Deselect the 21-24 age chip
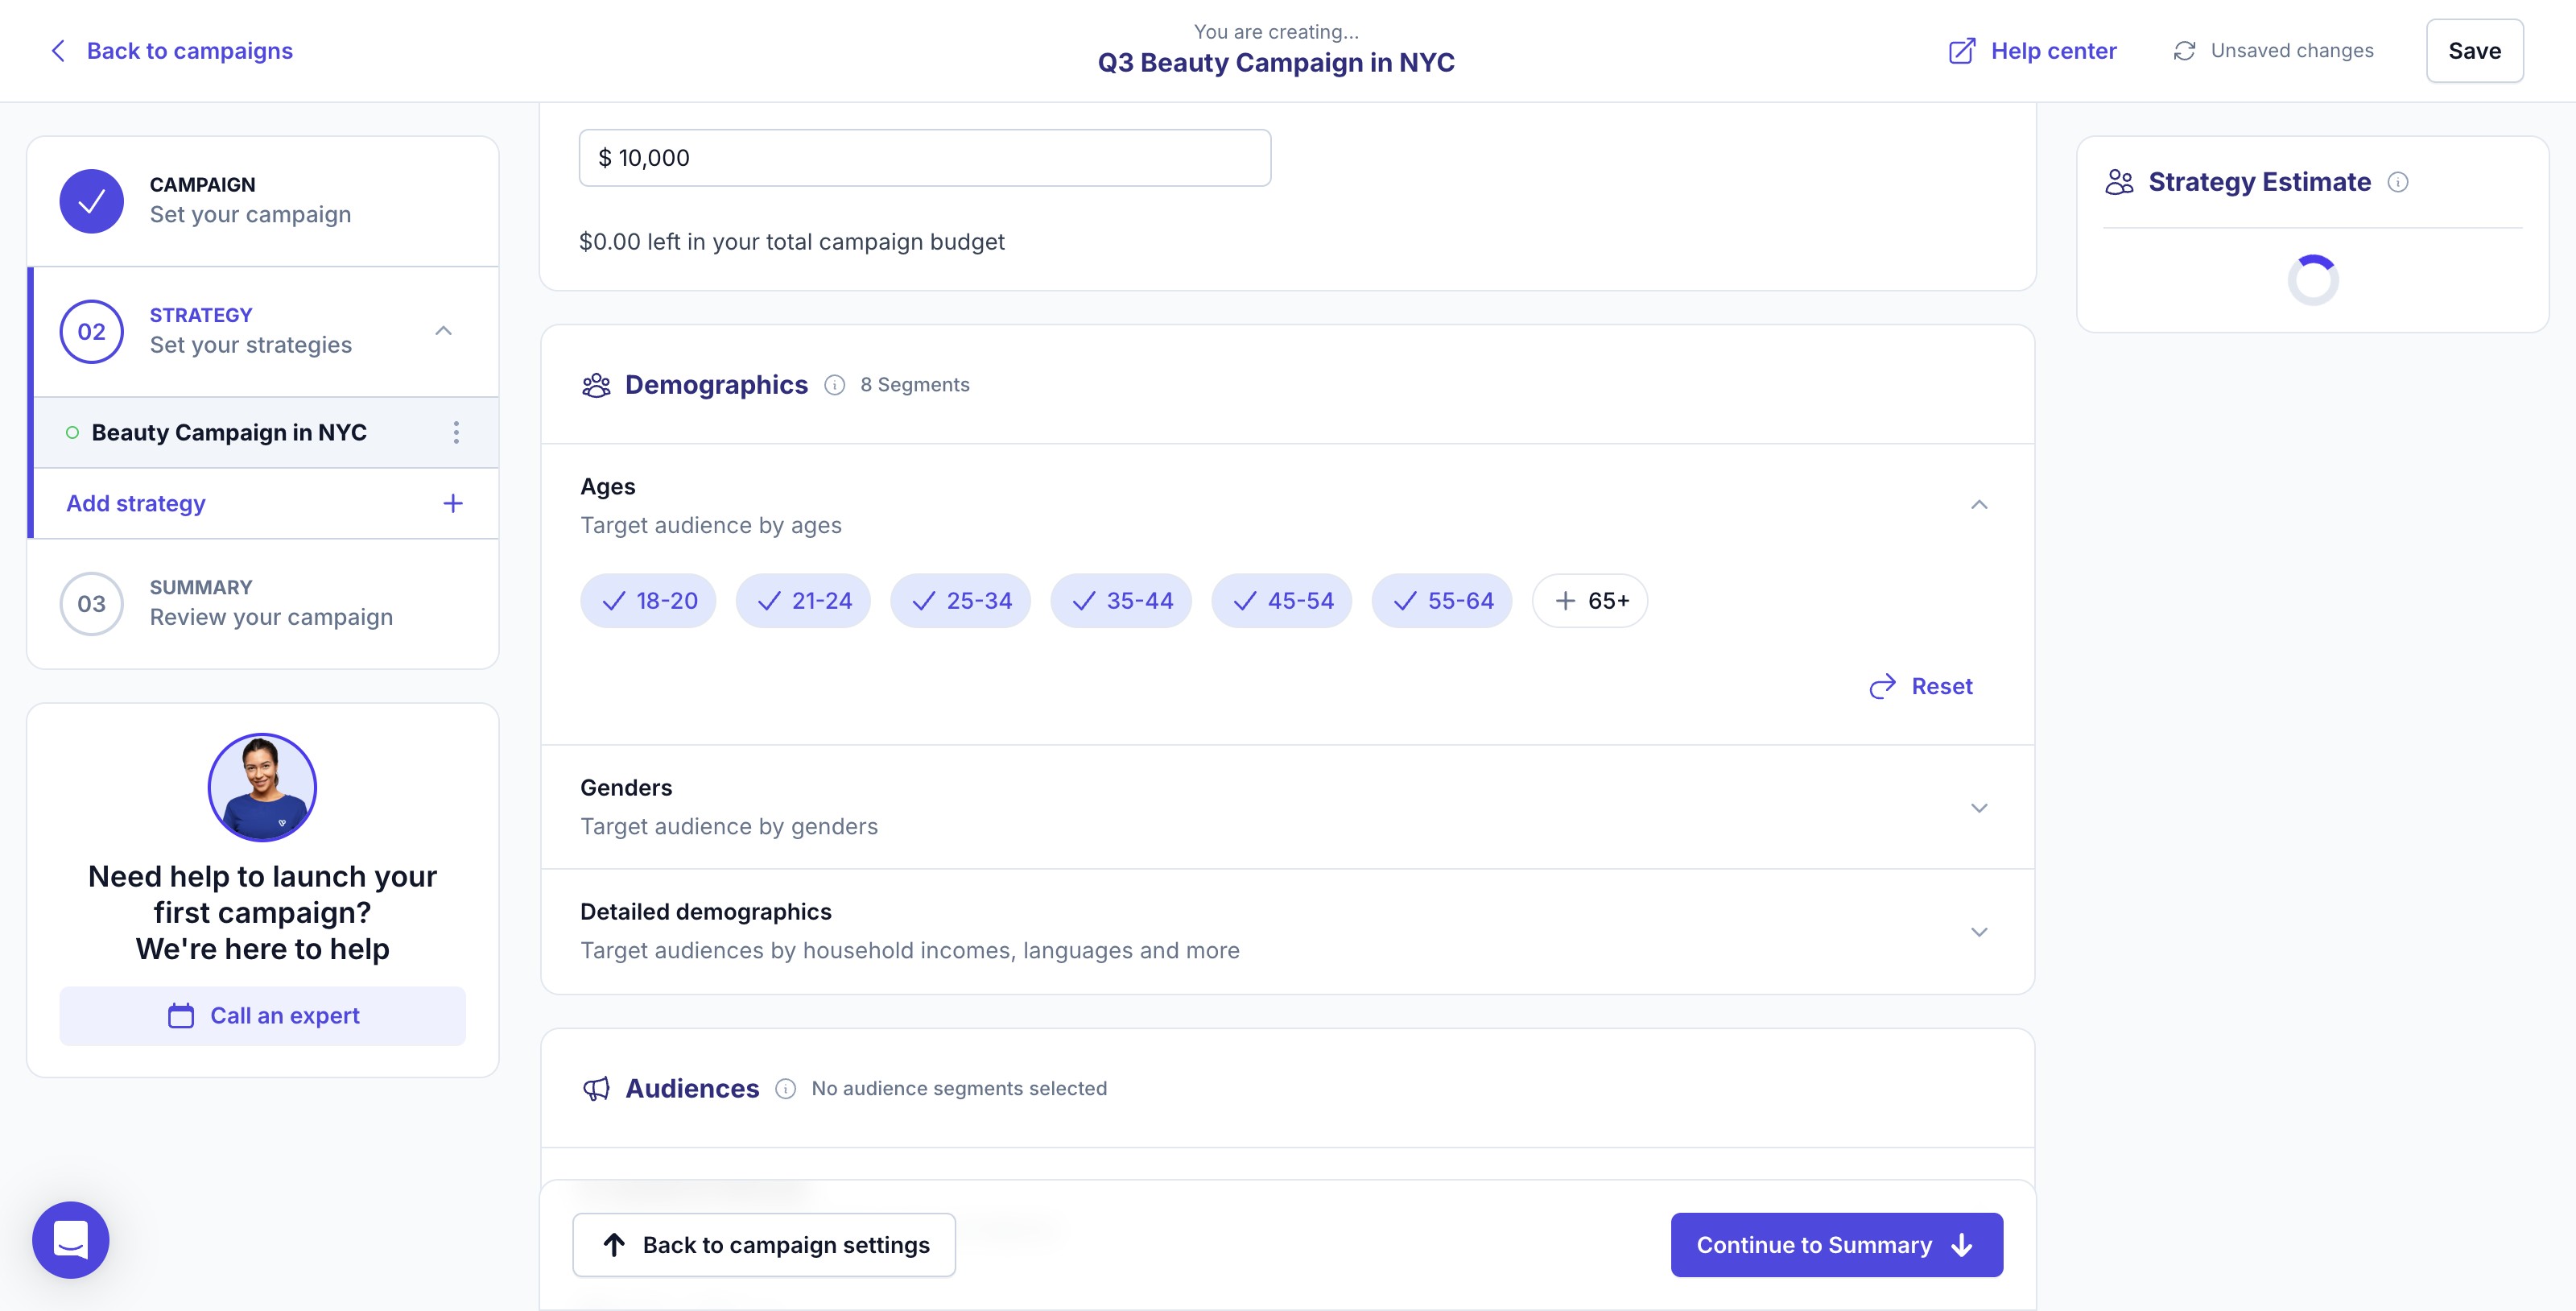This screenshot has width=2576, height=1311. point(803,601)
